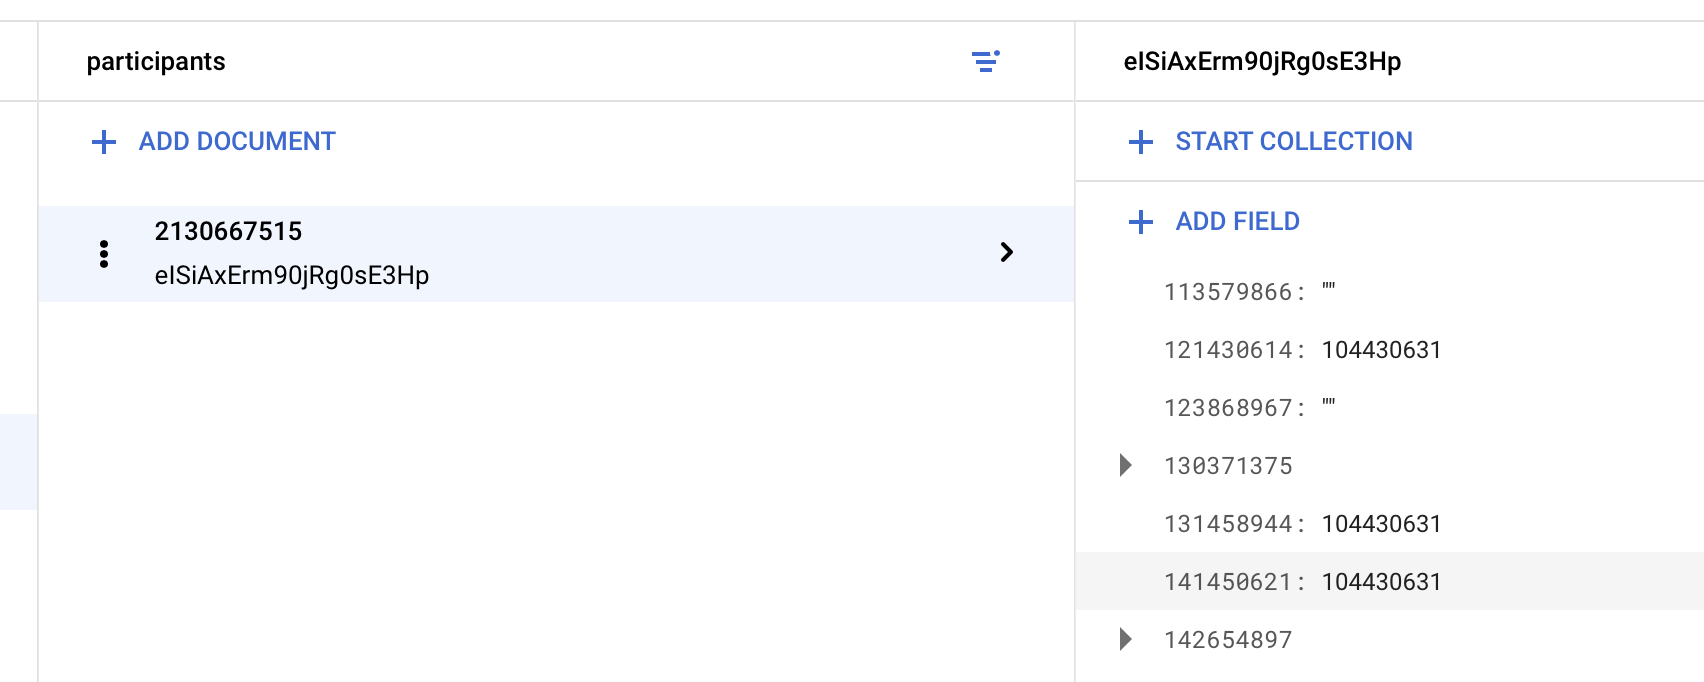Select field 113579866 with empty value
This screenshot has width=1704, height=682.
1390,292
